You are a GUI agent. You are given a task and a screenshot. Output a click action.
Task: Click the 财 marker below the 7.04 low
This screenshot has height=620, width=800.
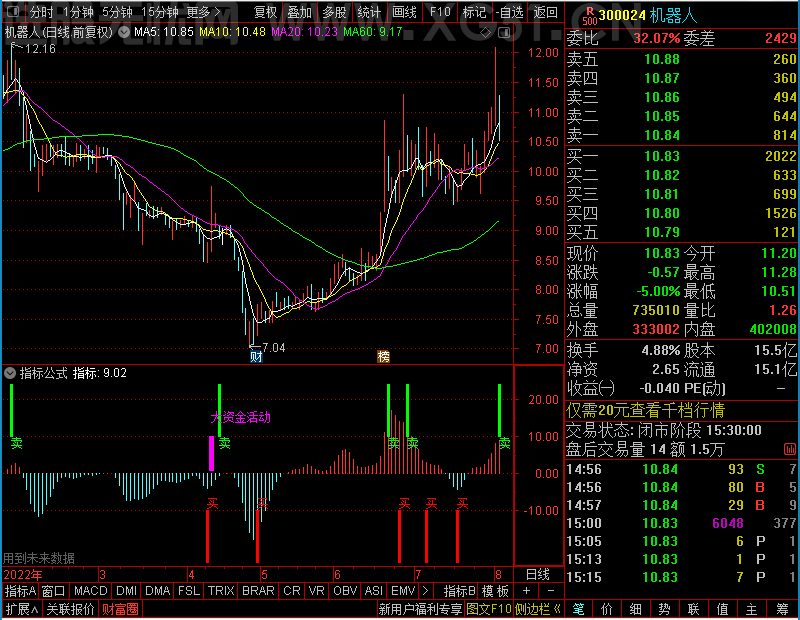click(256, 357)
